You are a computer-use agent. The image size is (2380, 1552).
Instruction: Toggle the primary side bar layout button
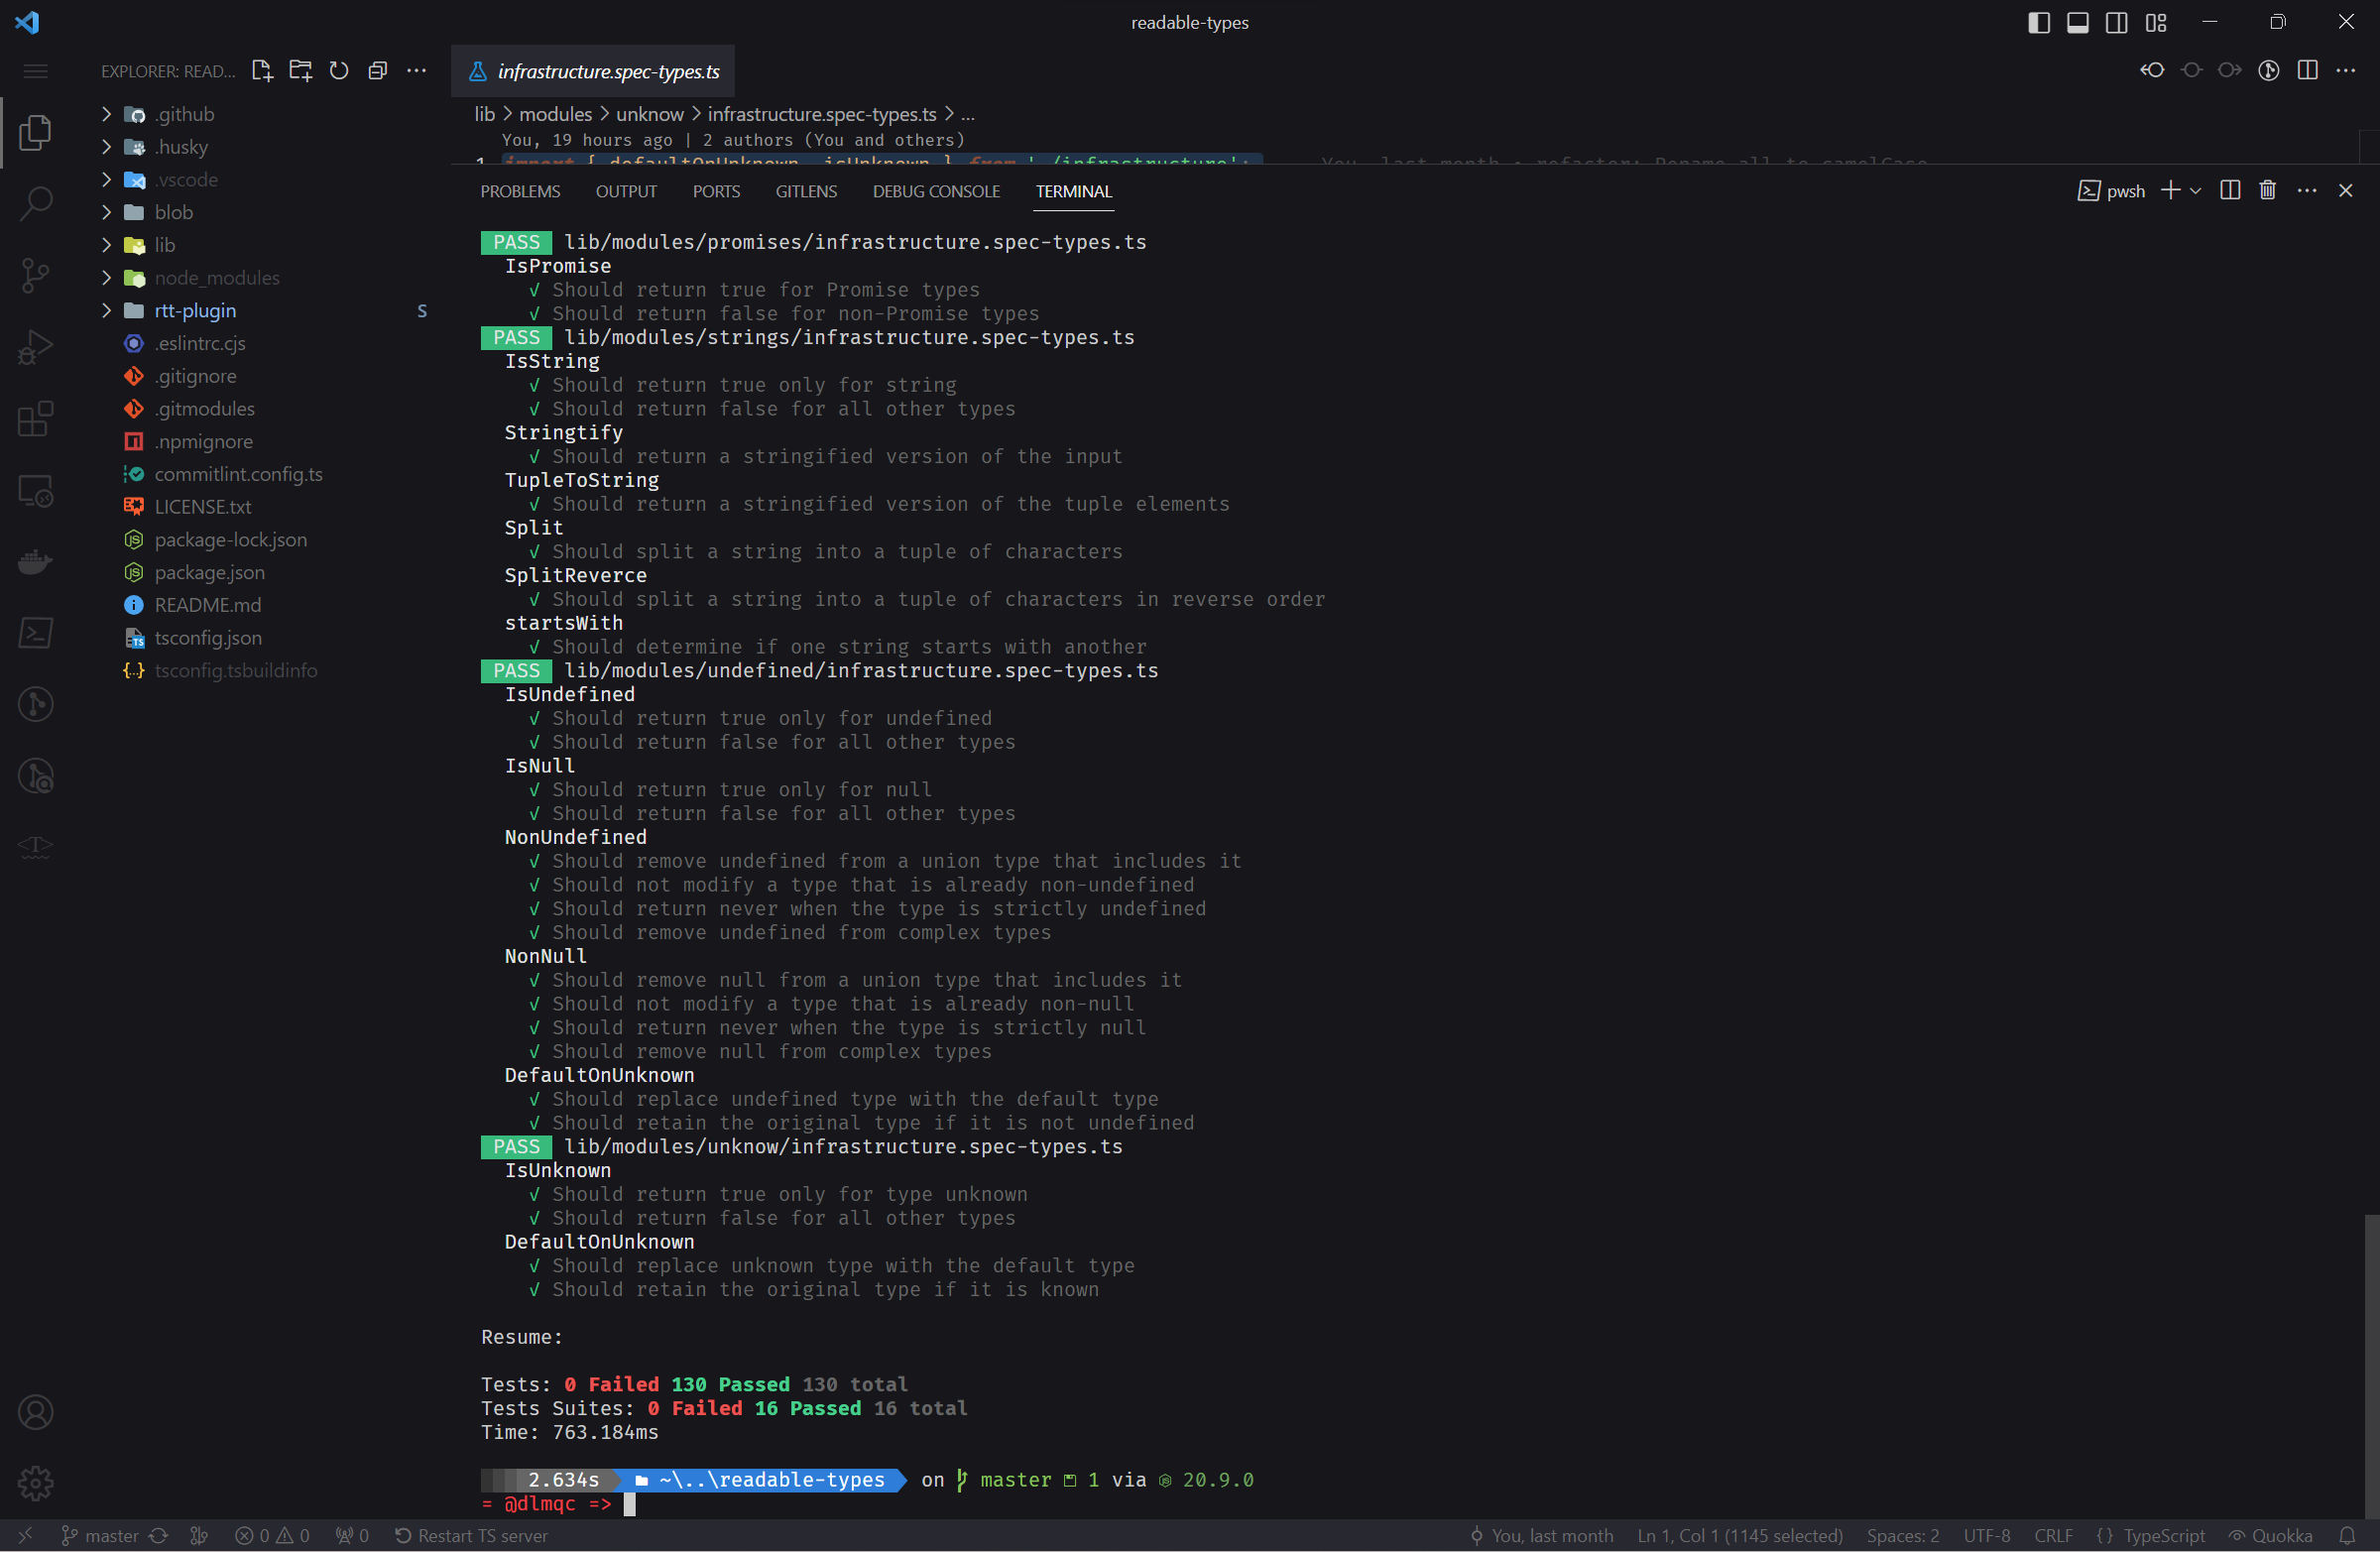2039,22
